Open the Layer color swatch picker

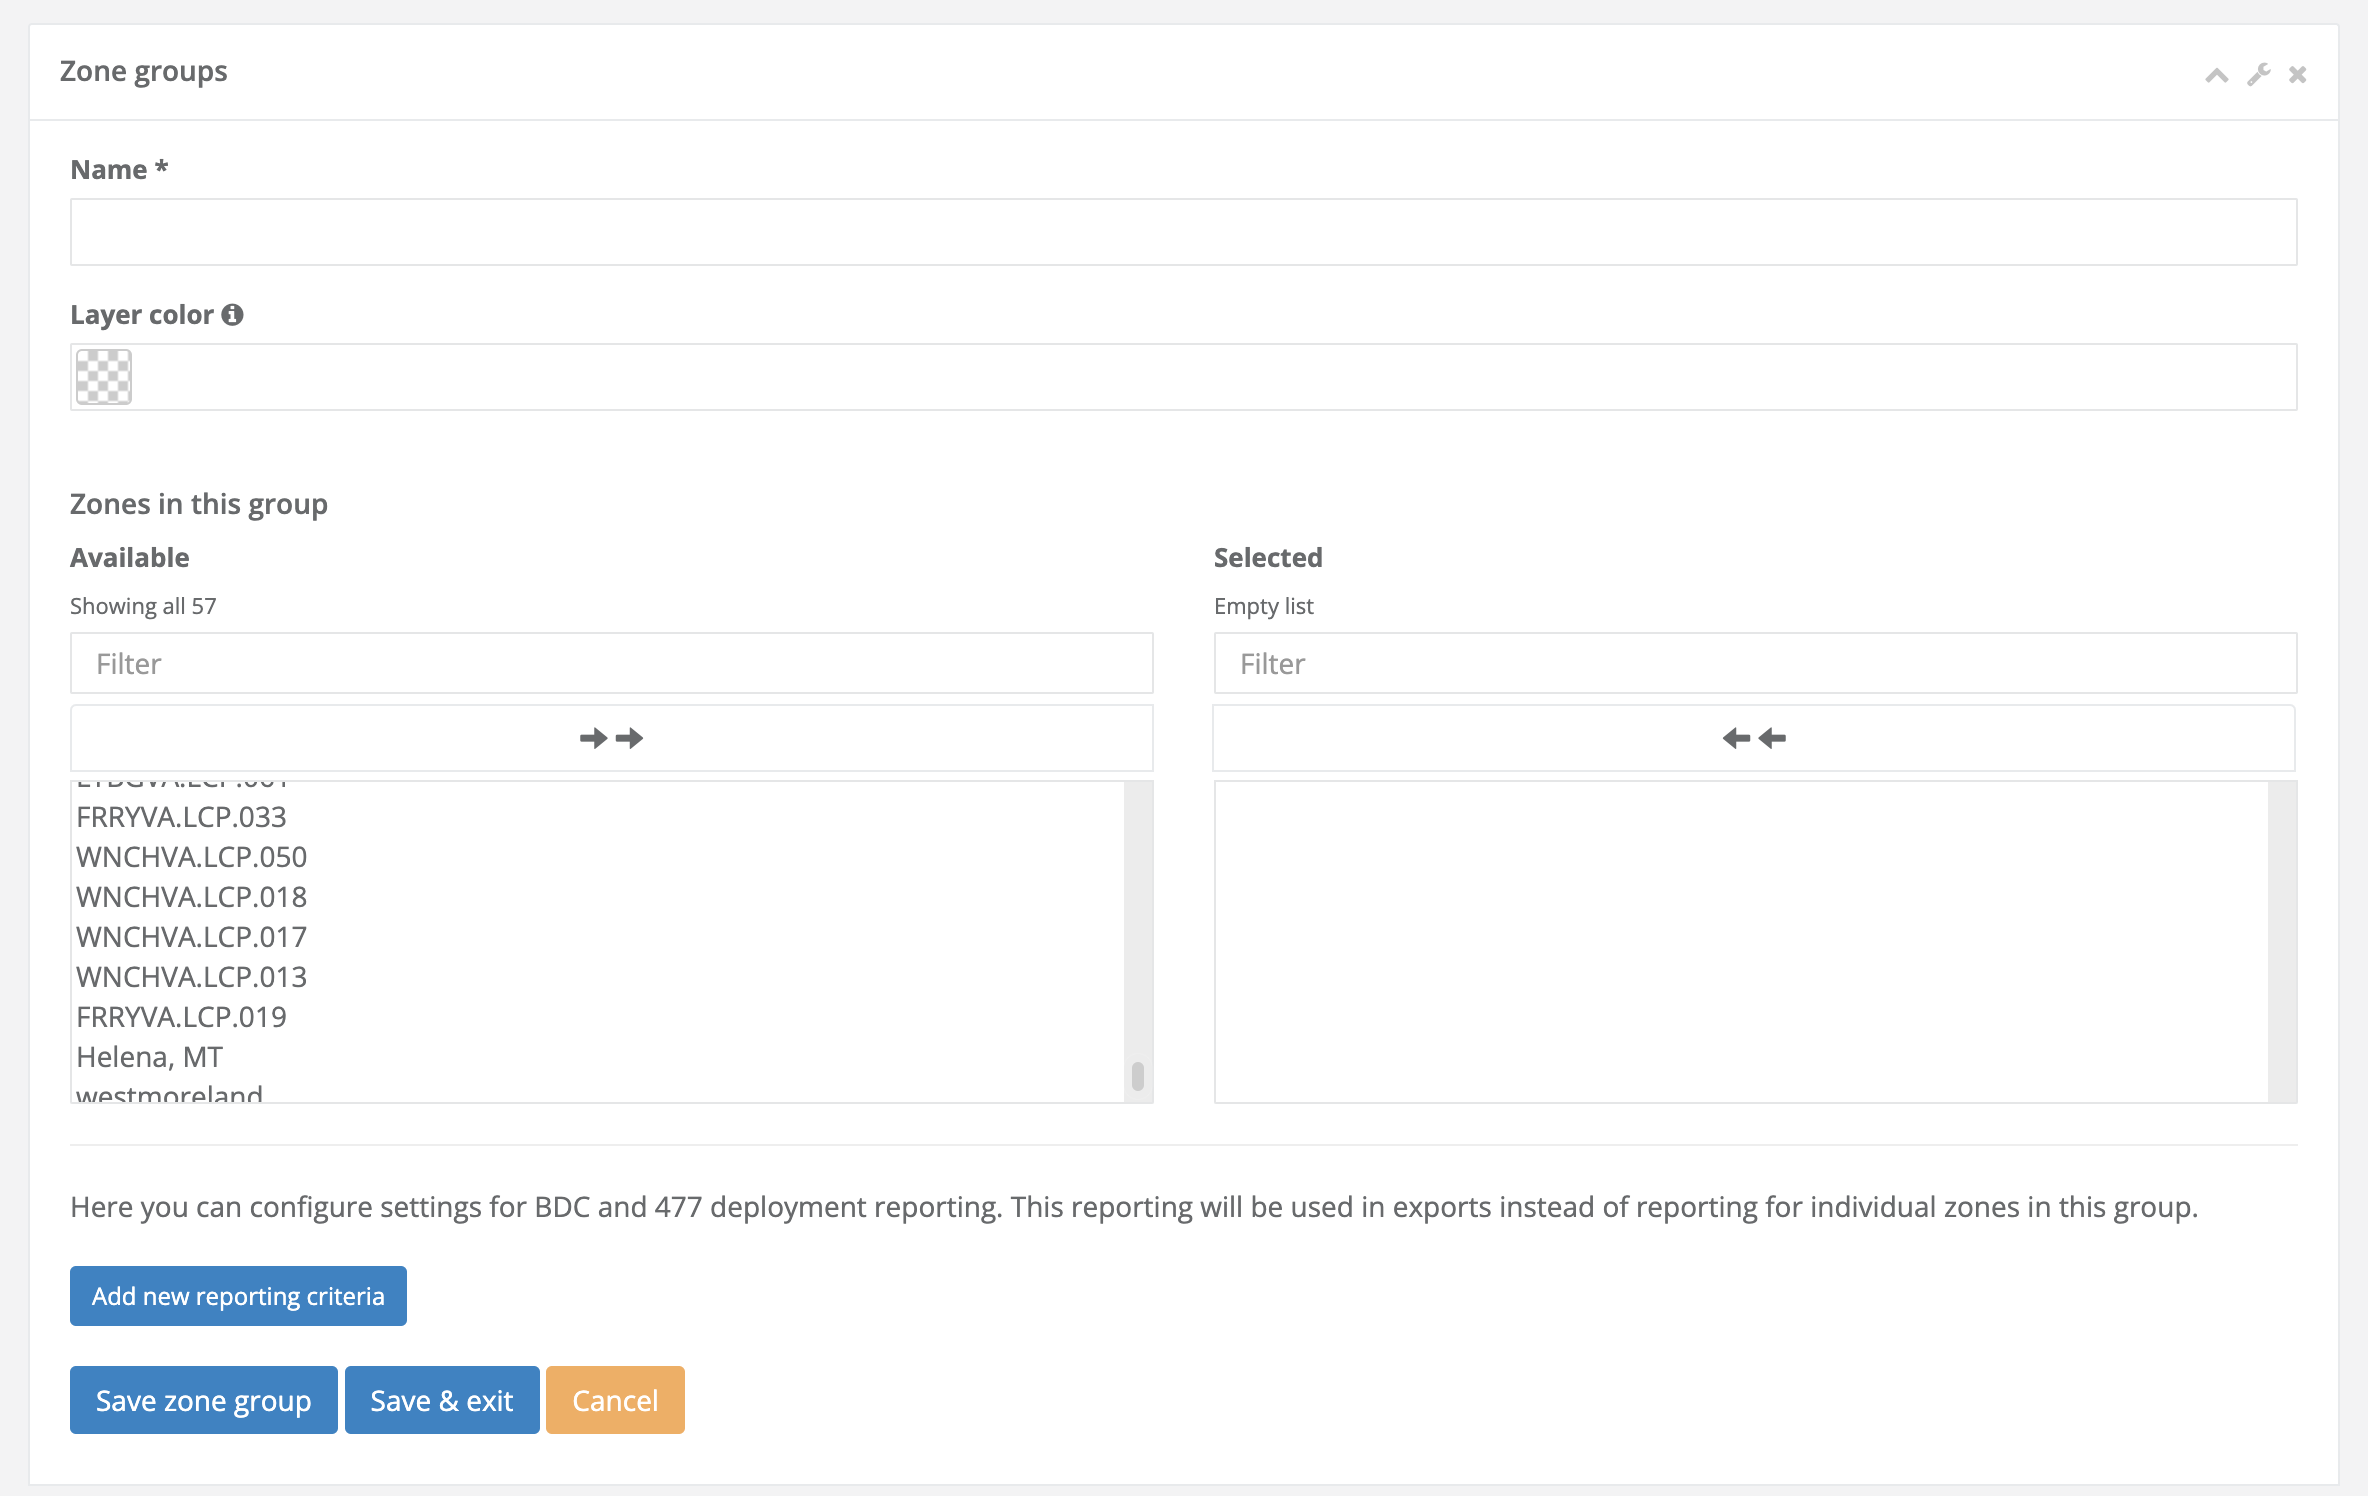[x=103, y=377]
